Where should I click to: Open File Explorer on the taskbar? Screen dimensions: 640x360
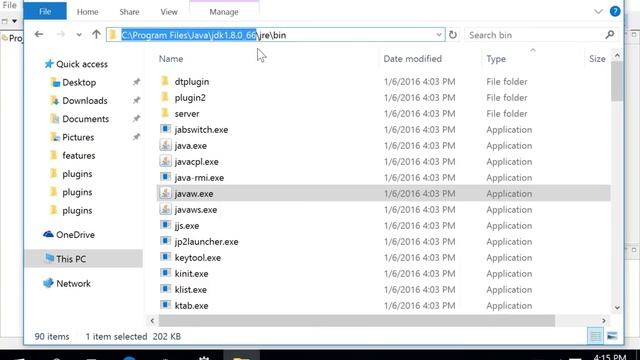pos(241,356)
